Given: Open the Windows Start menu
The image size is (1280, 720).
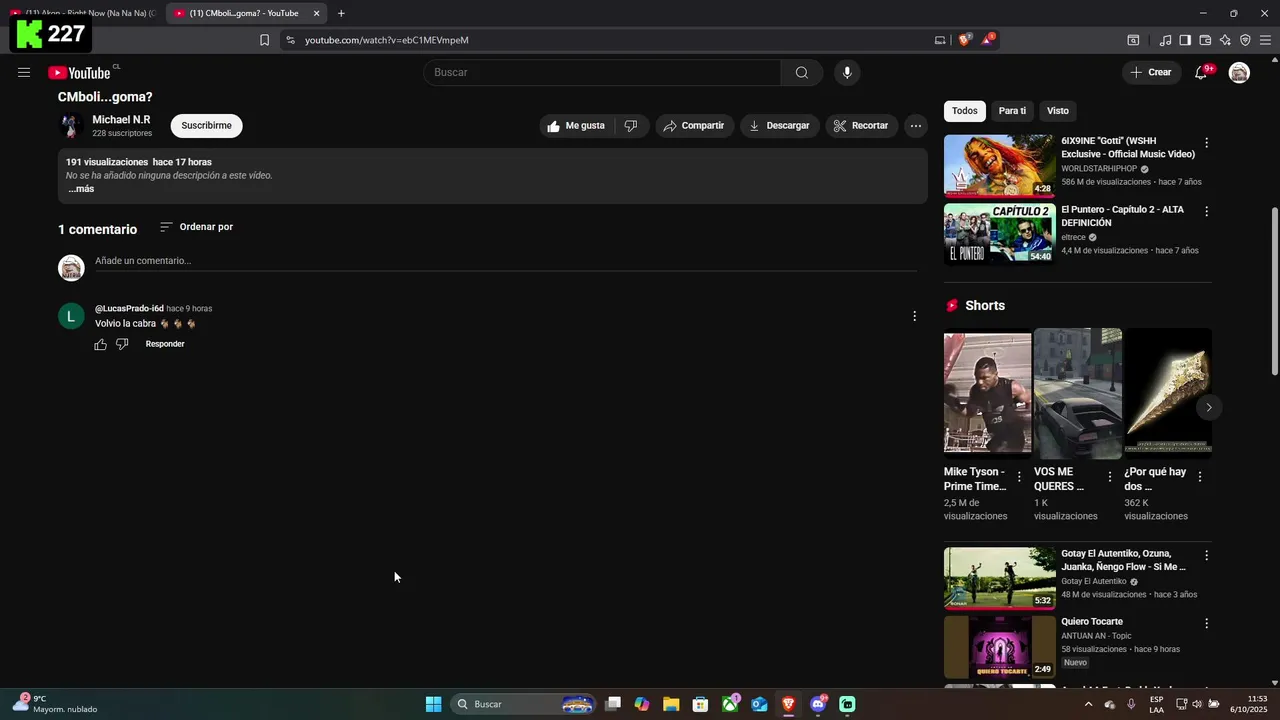Looking at the screenshot, I should click(x=433, y=704).
